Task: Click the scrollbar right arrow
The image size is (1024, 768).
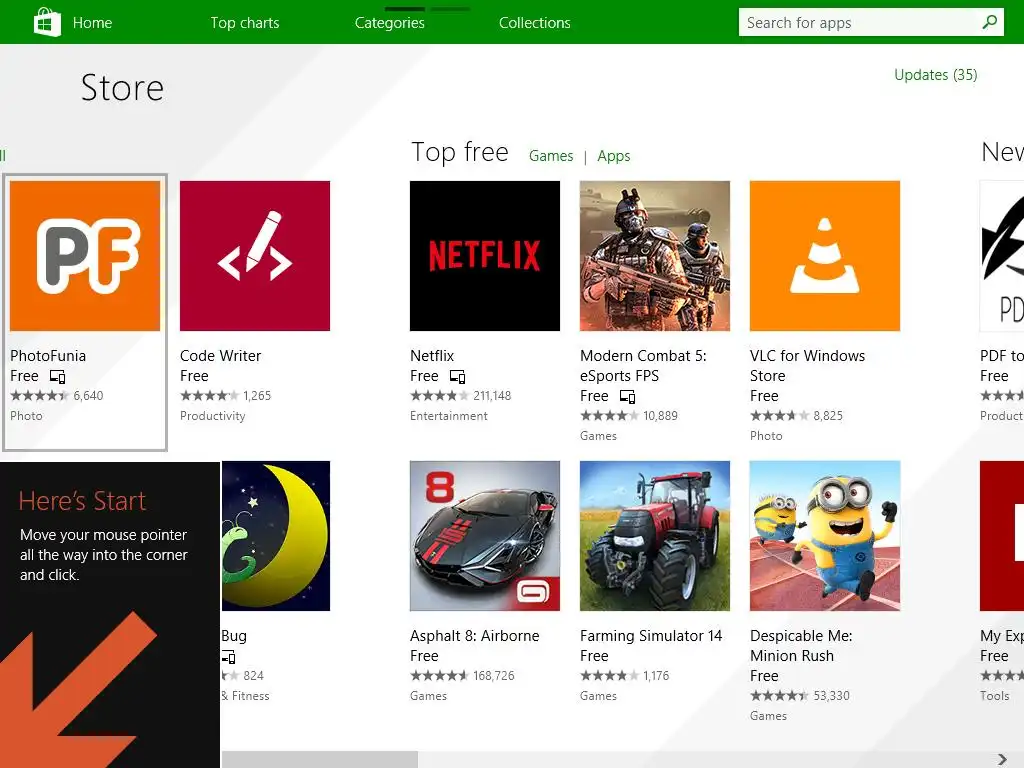Action: point(1002,760)
